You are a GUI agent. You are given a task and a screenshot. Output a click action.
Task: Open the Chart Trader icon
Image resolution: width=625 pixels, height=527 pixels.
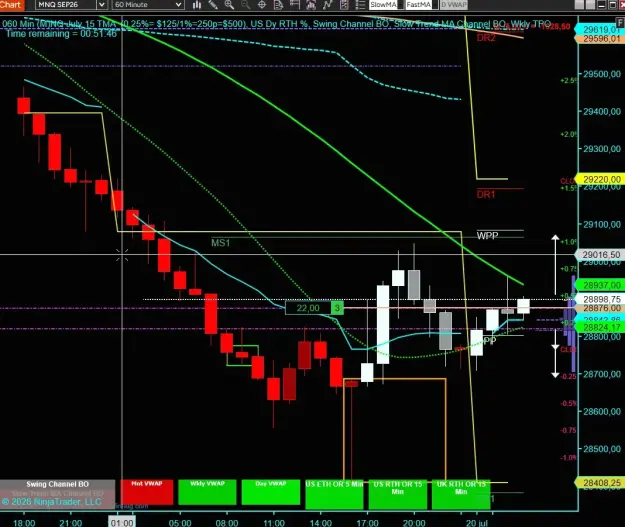pos(295,5)
